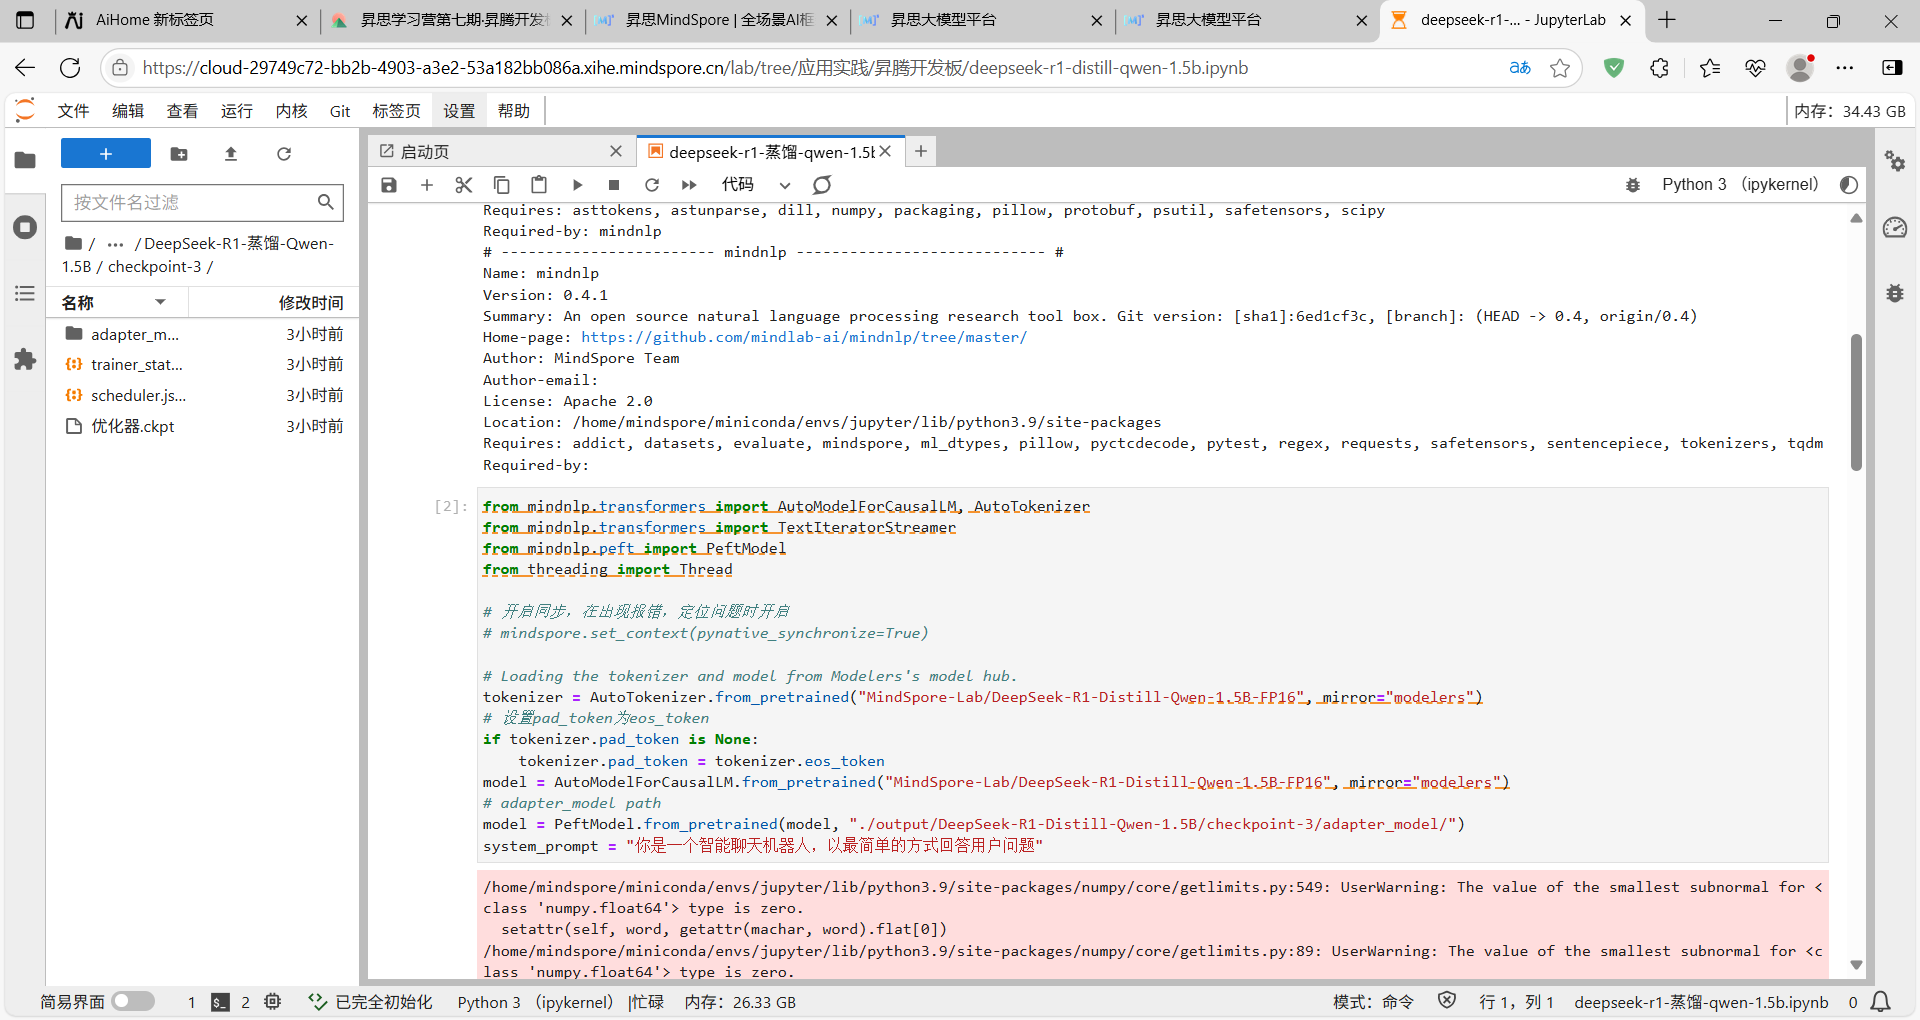The height and width of the screenshot is (1020, 1920).
Task: Restart kernel and run all cells
Action: pos(689,185)
